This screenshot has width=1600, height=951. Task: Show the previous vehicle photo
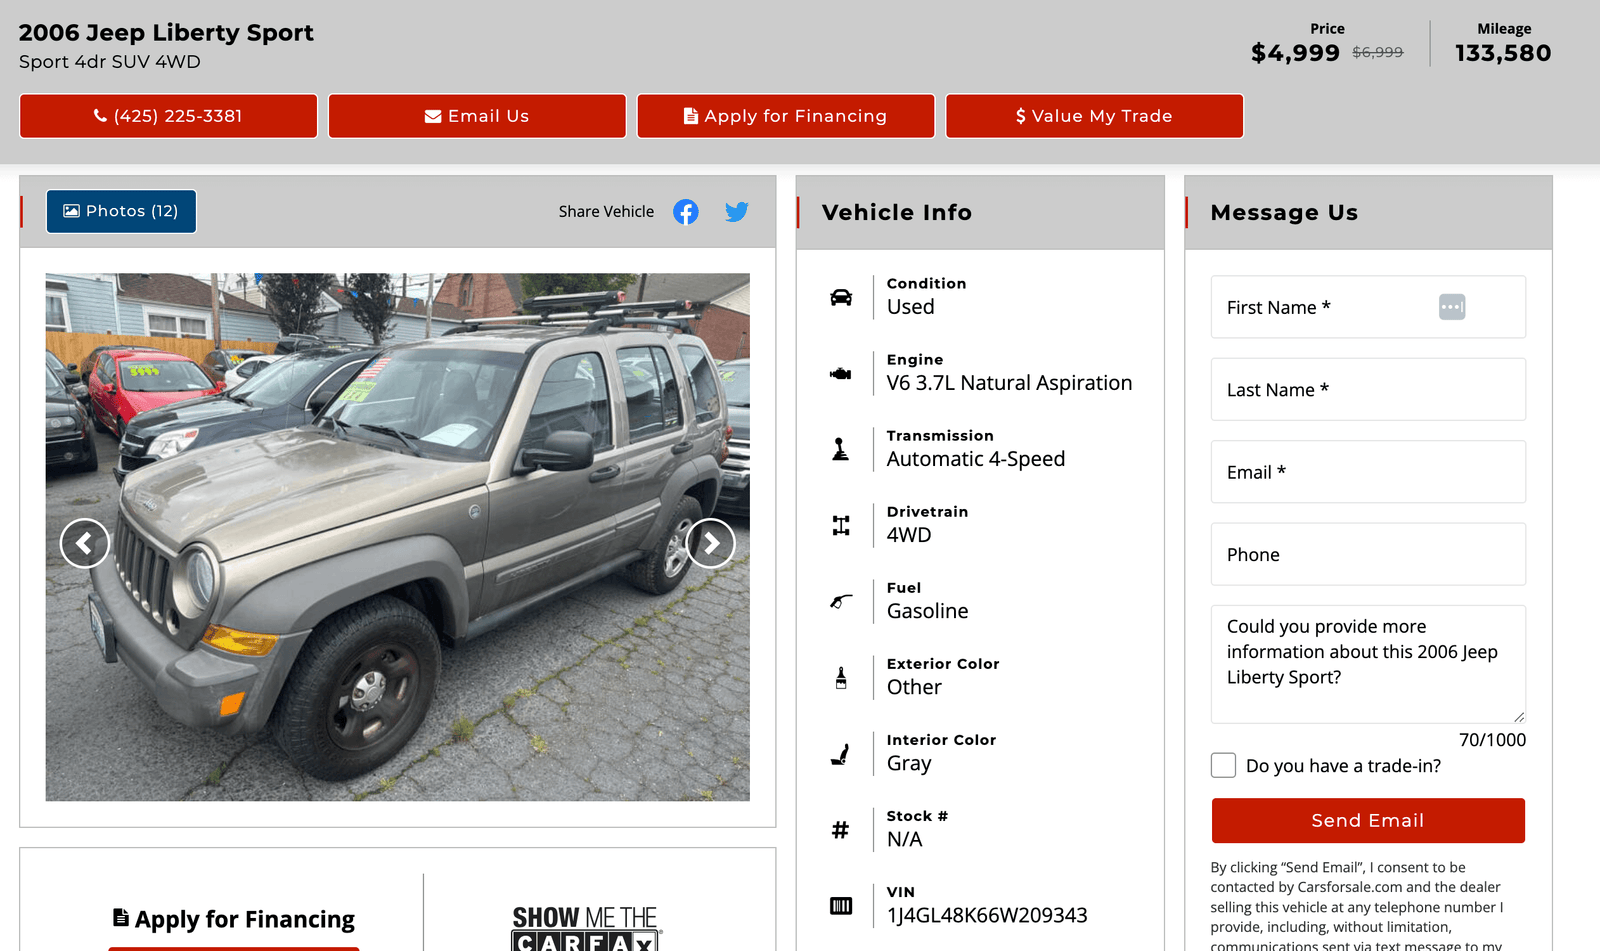[85, 543]
